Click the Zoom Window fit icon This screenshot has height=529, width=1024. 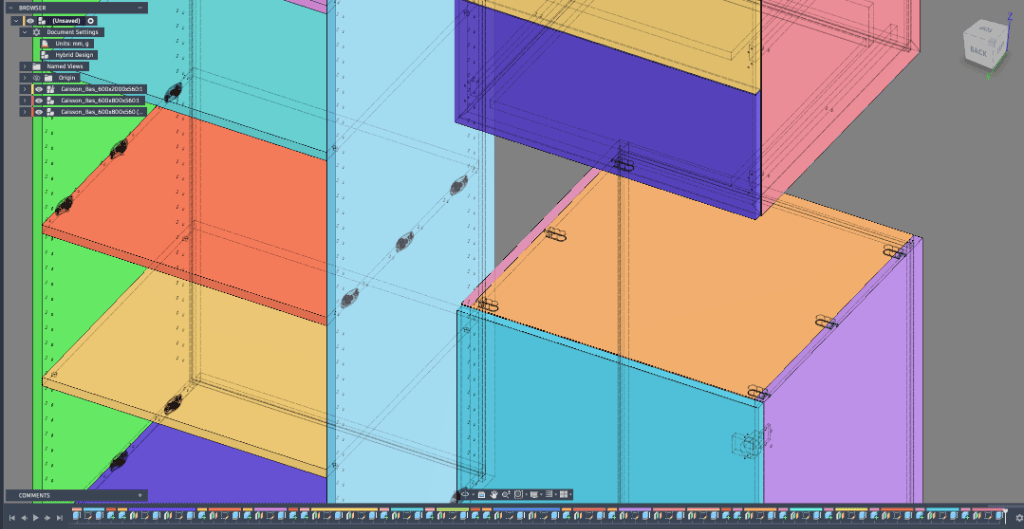(519, 494)
